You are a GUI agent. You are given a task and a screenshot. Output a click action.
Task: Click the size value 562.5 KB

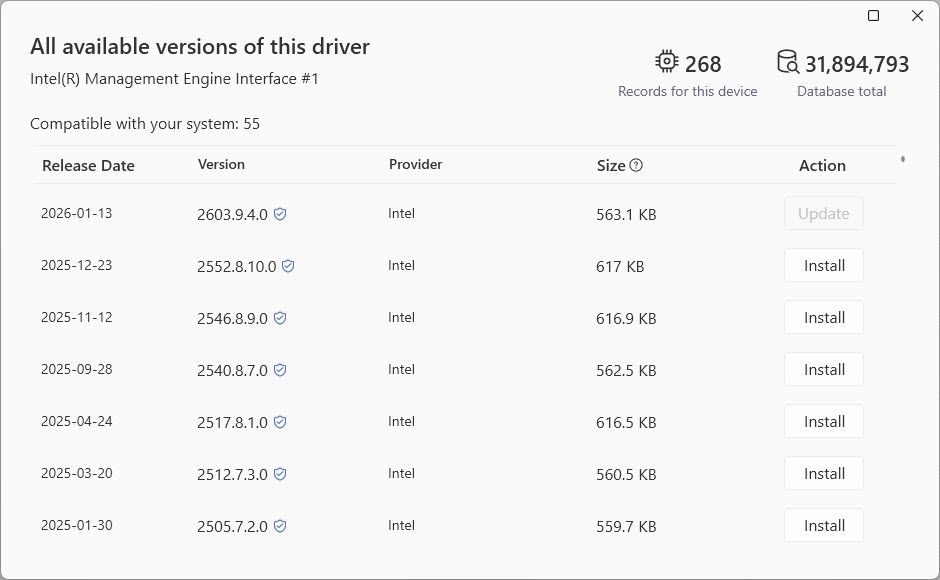(x=626, y=371)
